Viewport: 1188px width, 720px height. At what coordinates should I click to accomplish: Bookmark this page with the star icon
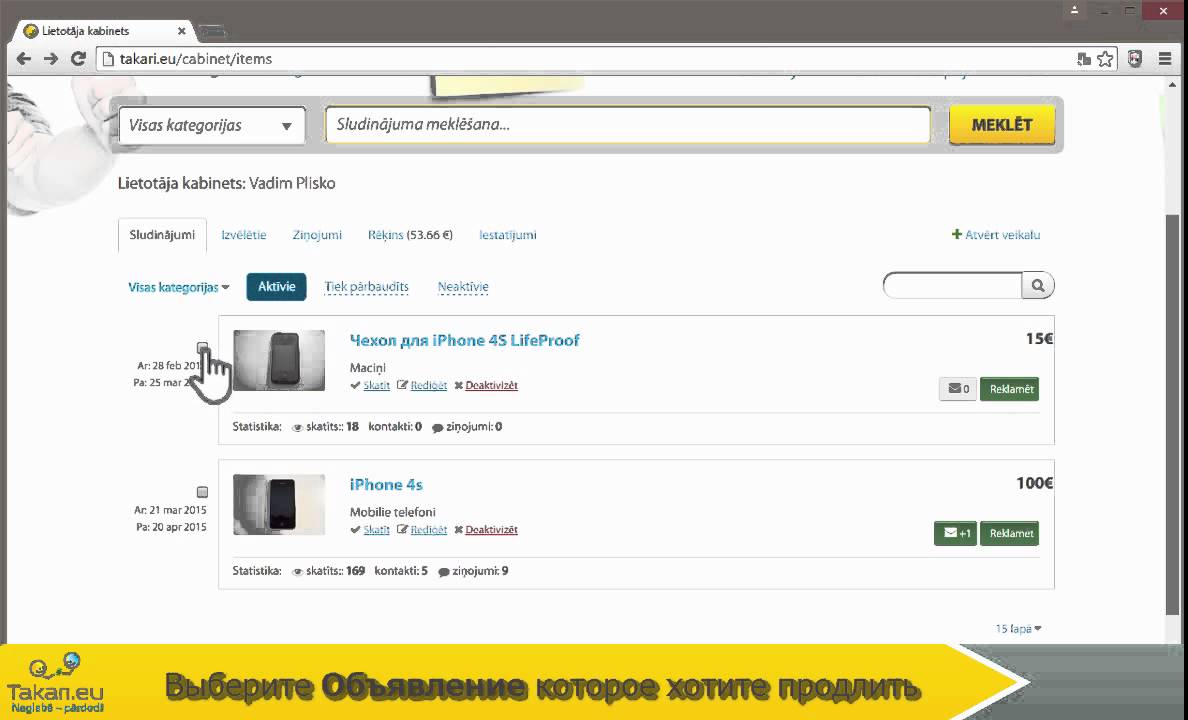pyautogui.click(x=1105, y=59)
